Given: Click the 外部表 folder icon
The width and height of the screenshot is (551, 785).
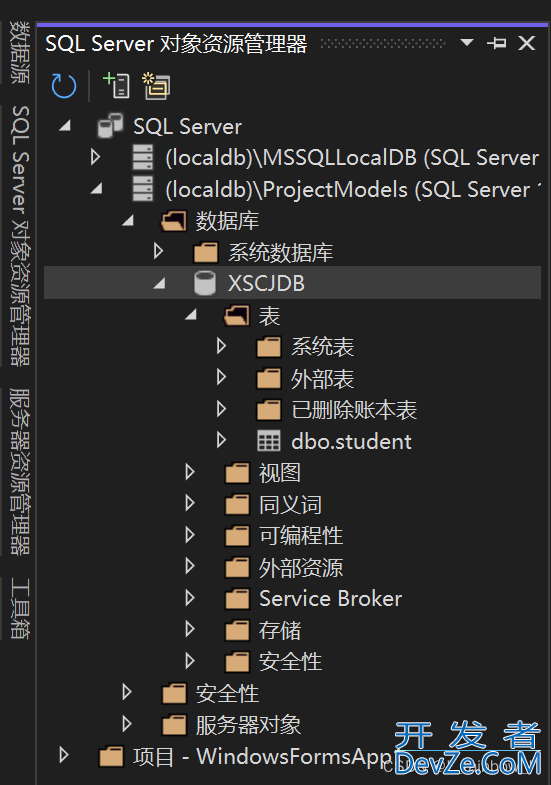Looking at the screenshot, I should [x=269, y=378].
